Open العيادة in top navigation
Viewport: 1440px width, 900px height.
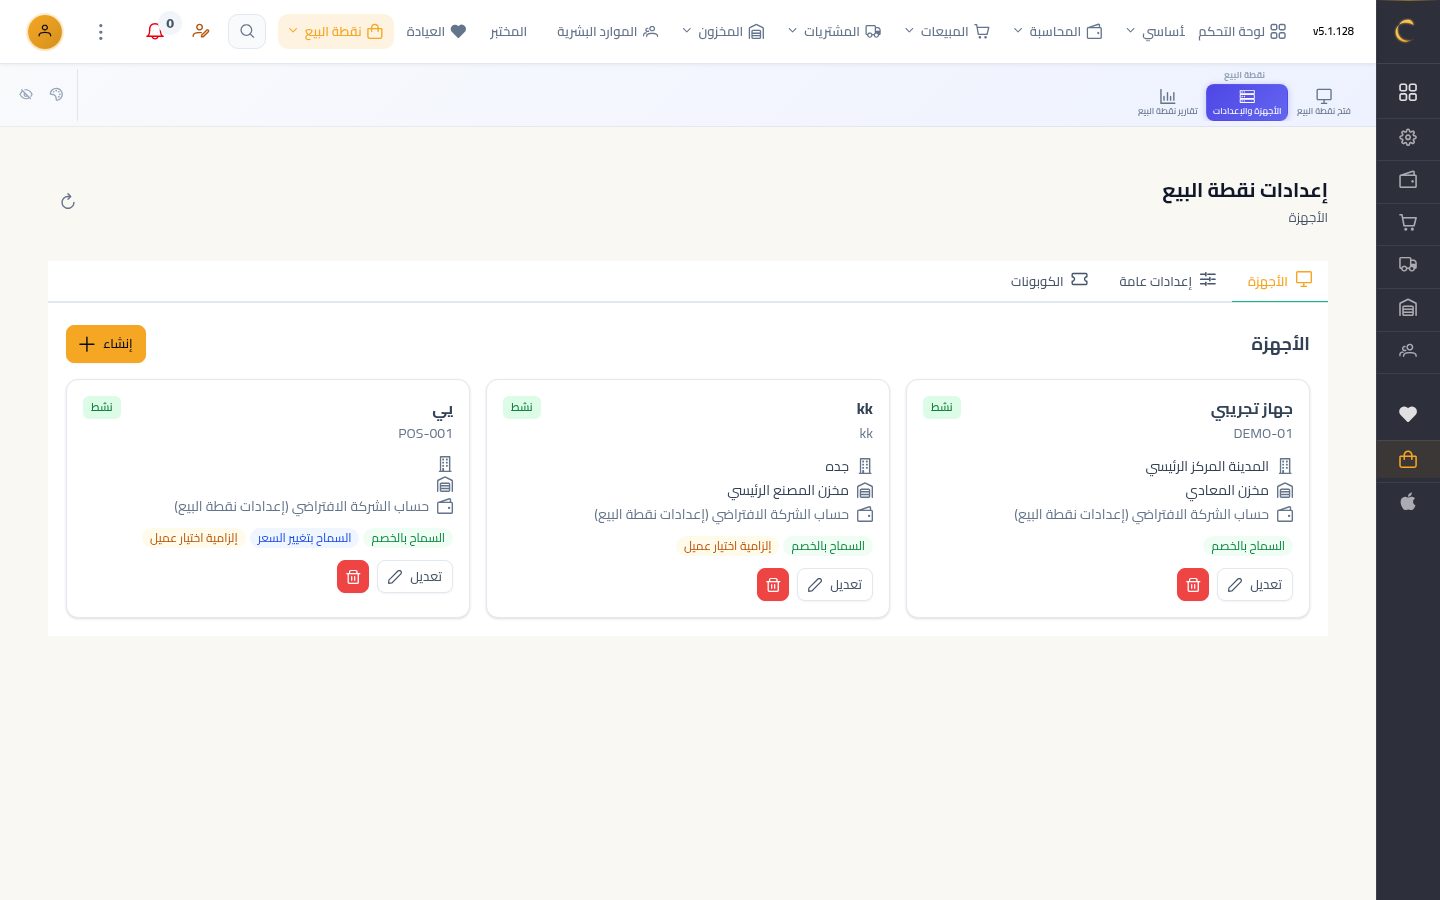coord(436,32)
